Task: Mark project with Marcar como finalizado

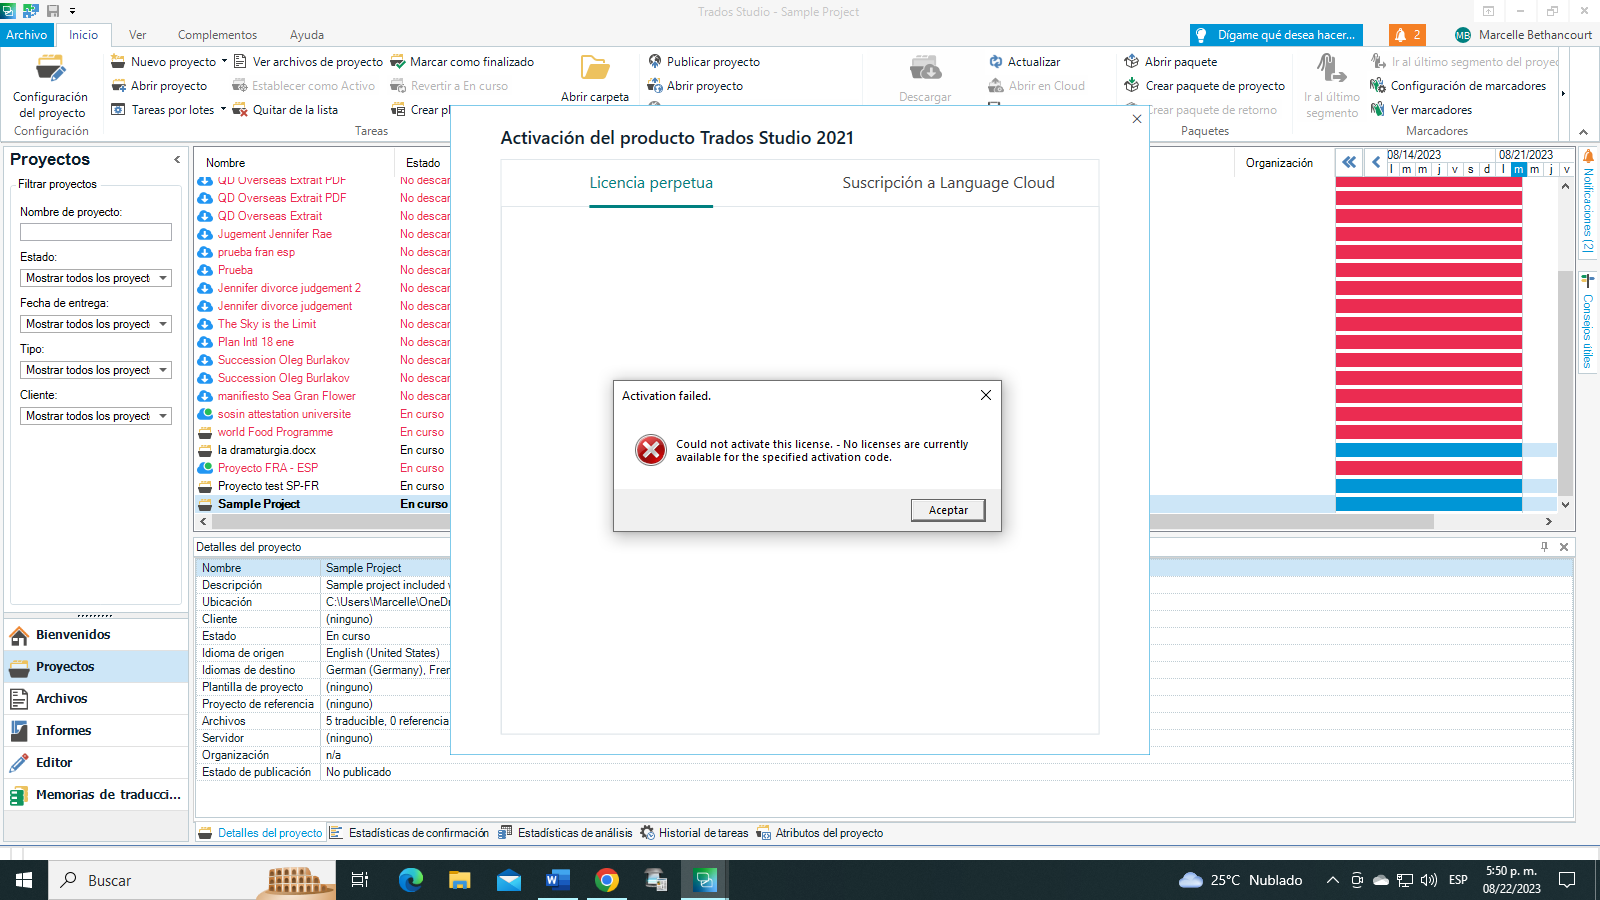Action: tap(462, 62)
